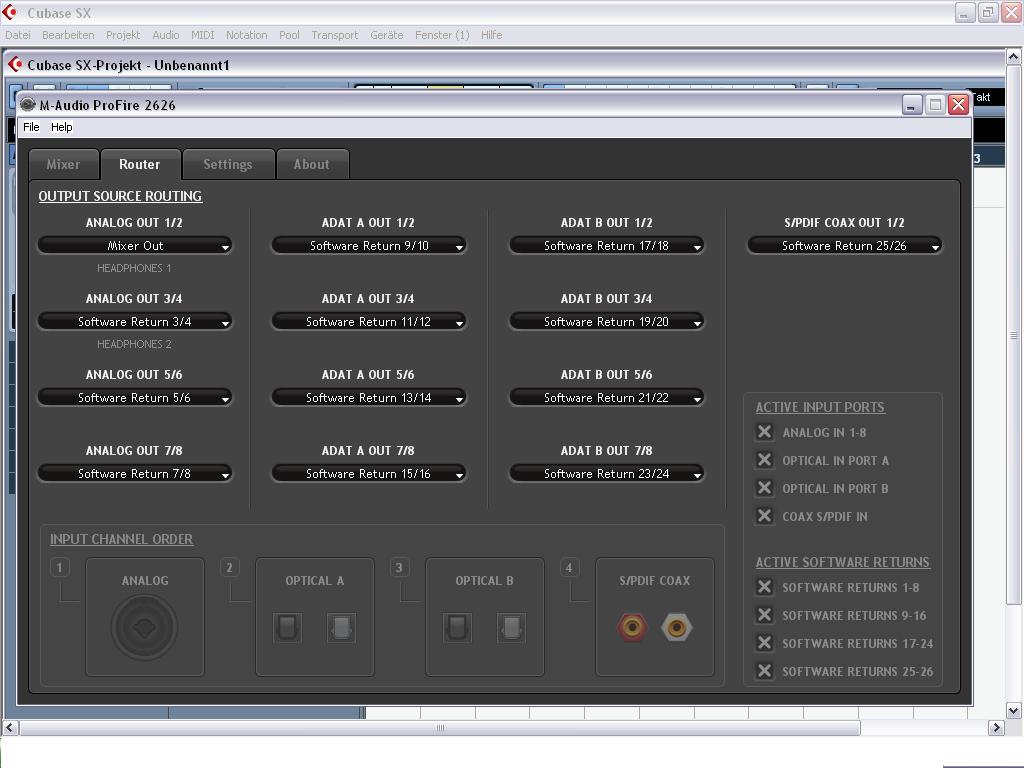Click the gray S/PDIF coax connector icon

tap(677, 628)
